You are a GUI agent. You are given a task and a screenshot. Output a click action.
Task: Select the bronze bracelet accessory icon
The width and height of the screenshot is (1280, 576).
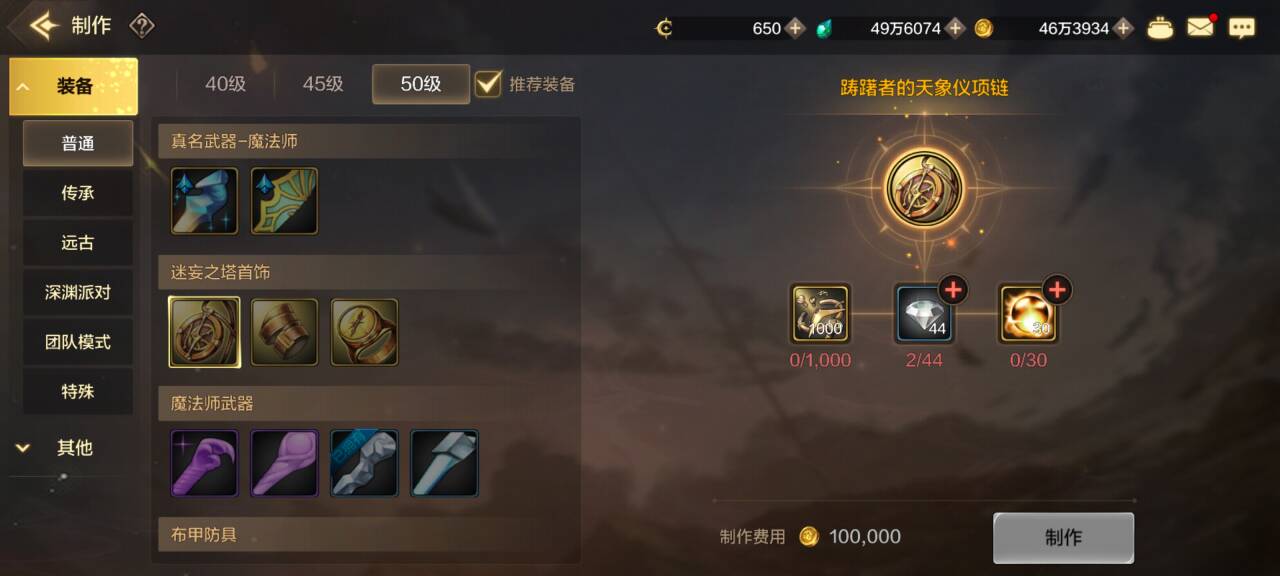[x=284, y=332]
